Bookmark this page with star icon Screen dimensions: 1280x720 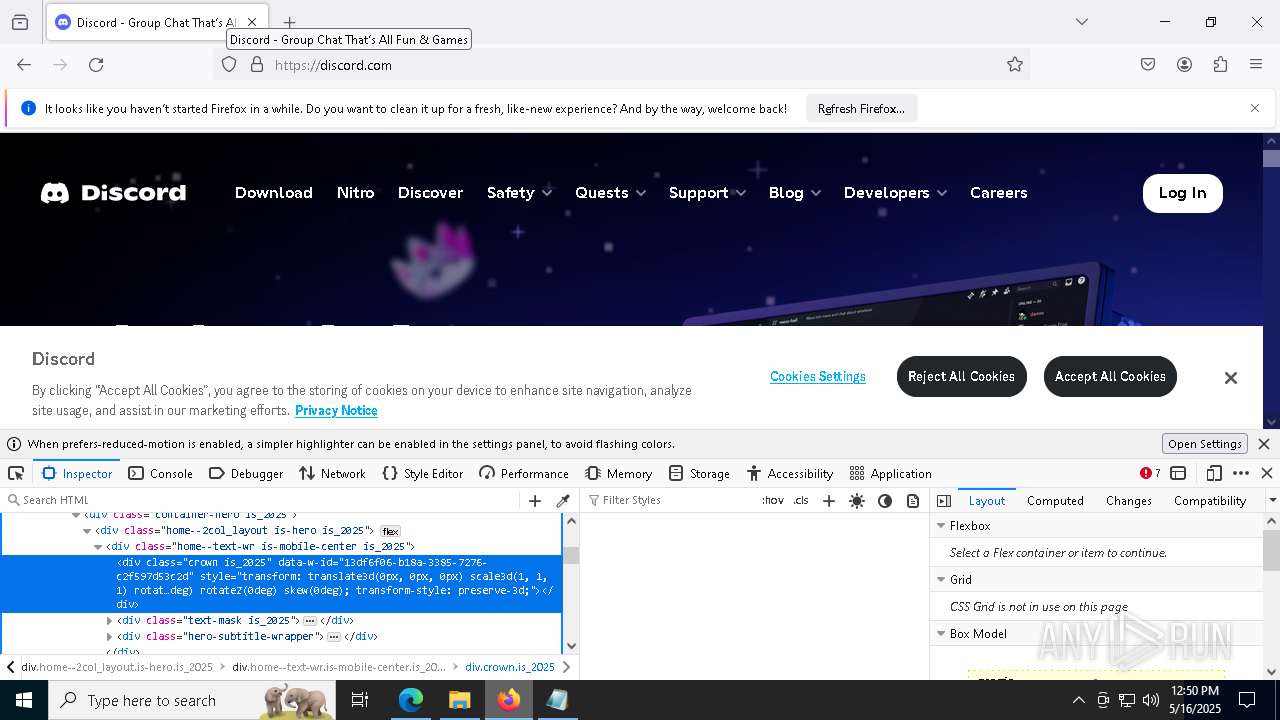click(1015, 65)
